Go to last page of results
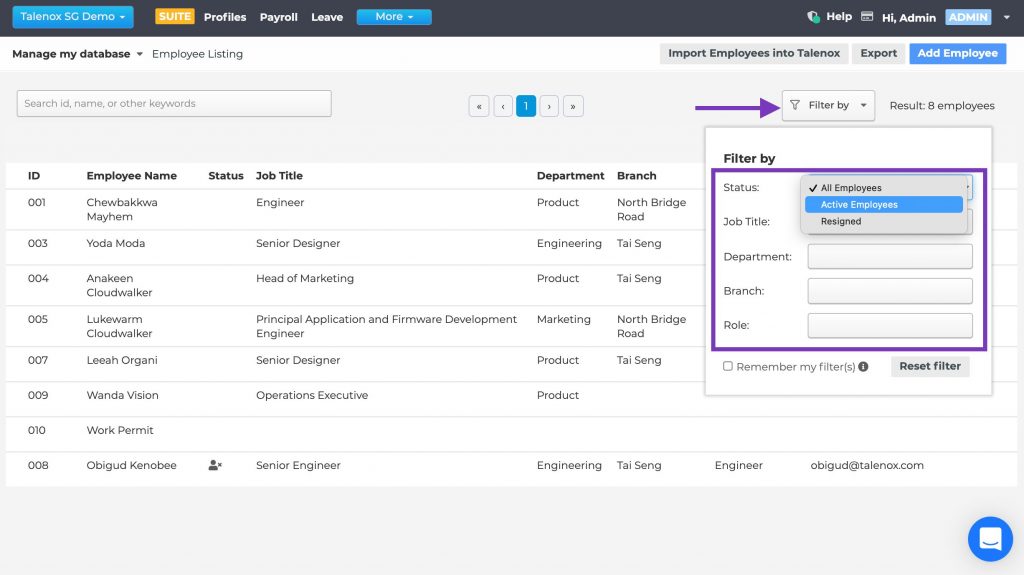 point(573,106)
